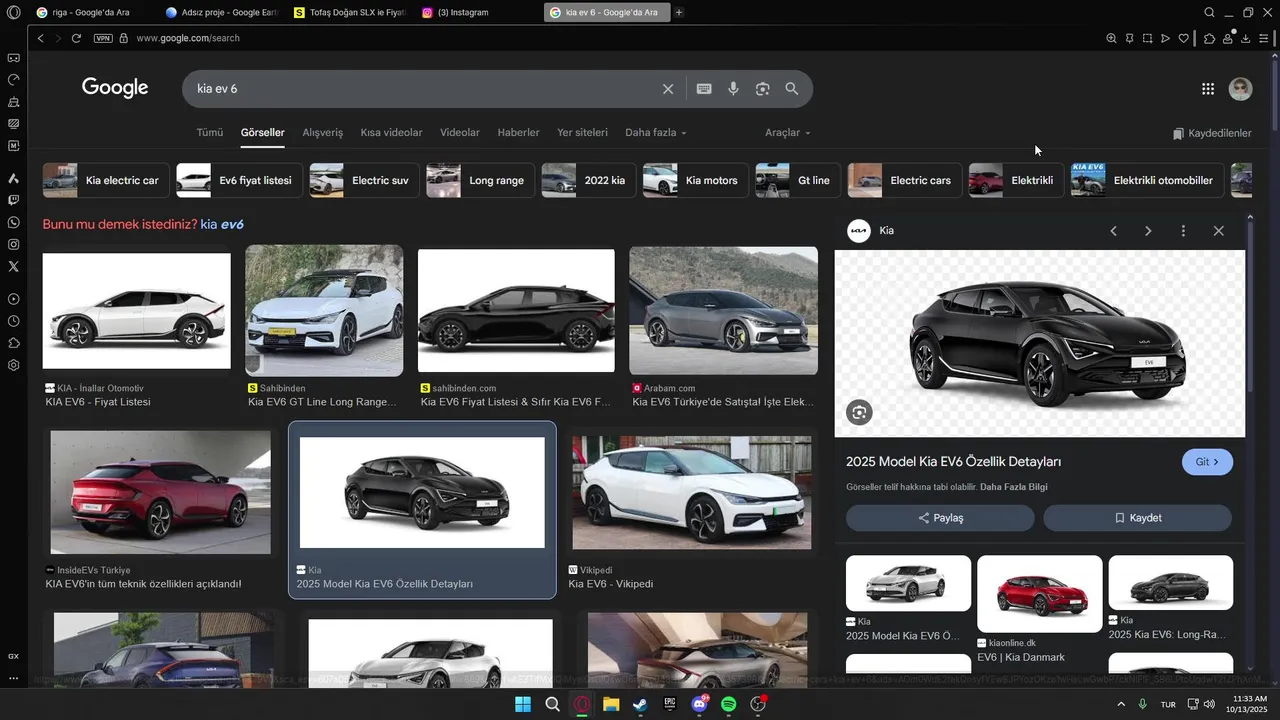Click the 'Kaydet' save button
The width and height of the screenshot is (1280, 720).
pos(1138,518)
